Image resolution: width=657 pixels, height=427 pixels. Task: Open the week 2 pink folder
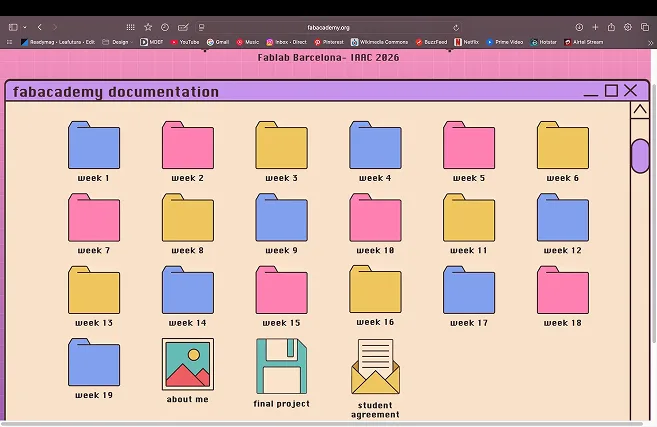coord(188,145)
